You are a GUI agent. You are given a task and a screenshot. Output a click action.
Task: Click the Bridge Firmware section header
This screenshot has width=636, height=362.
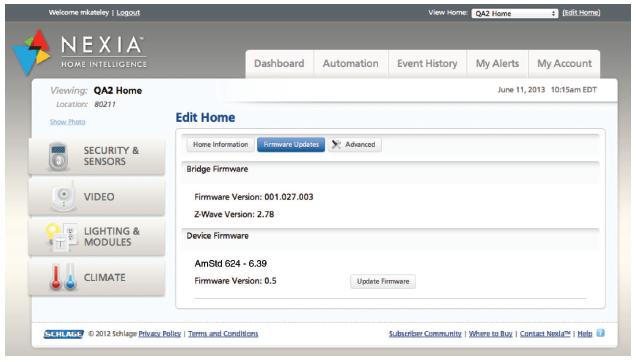click(217, 169)
